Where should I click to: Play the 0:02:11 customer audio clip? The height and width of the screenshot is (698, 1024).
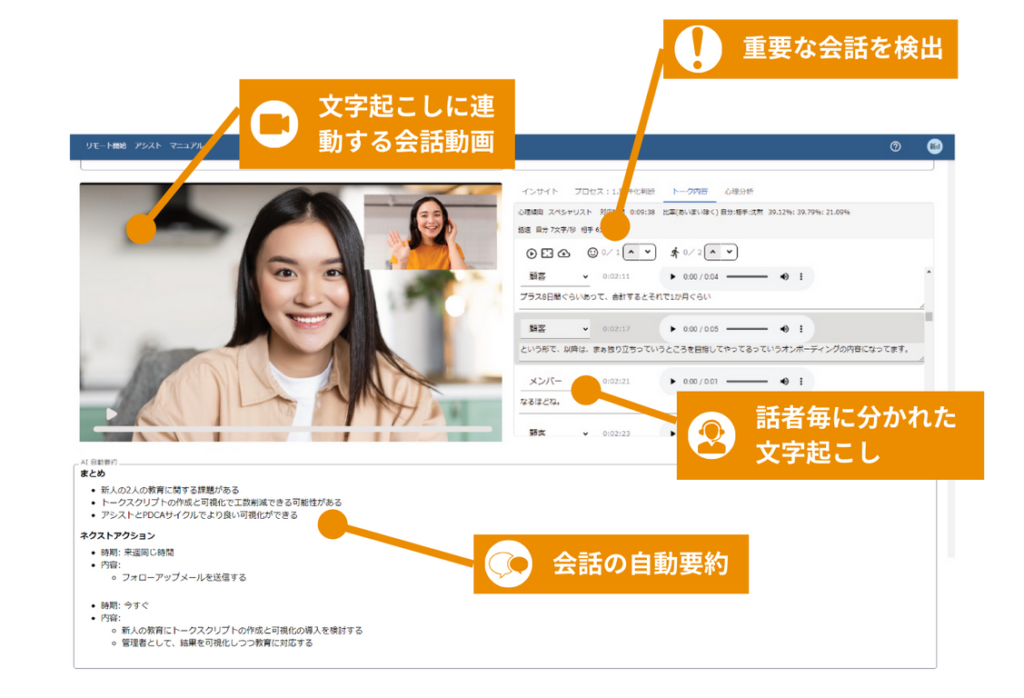click(672, 276)
